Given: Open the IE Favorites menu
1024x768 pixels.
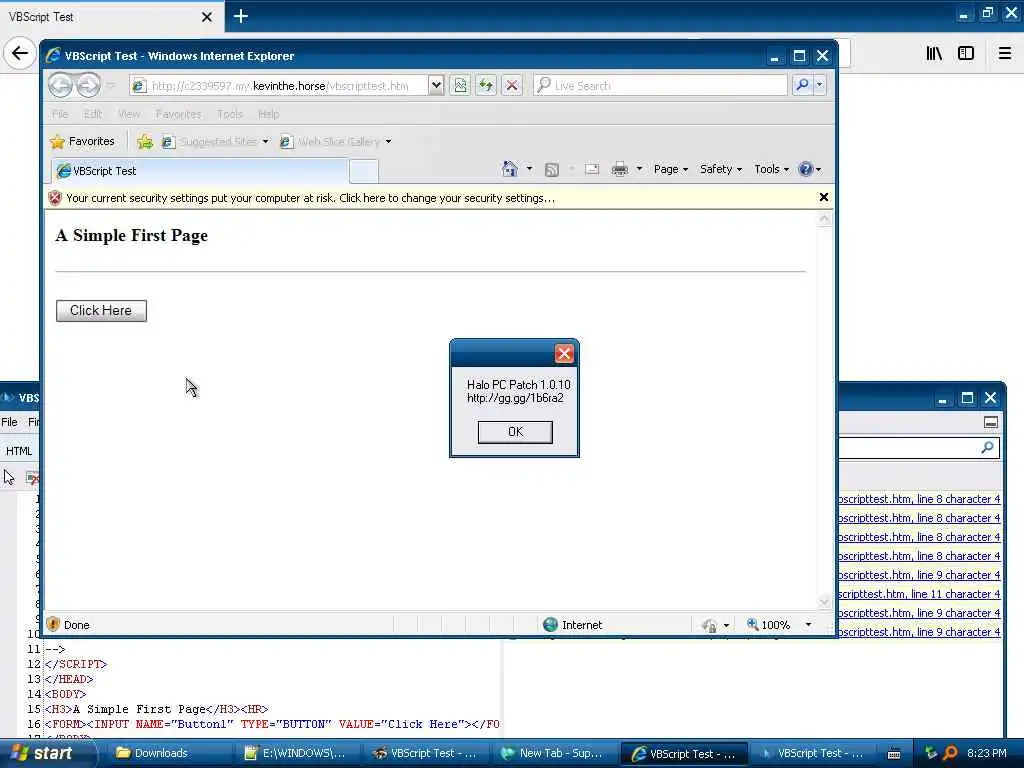Looking at the screenshot, I should (178, 114).
